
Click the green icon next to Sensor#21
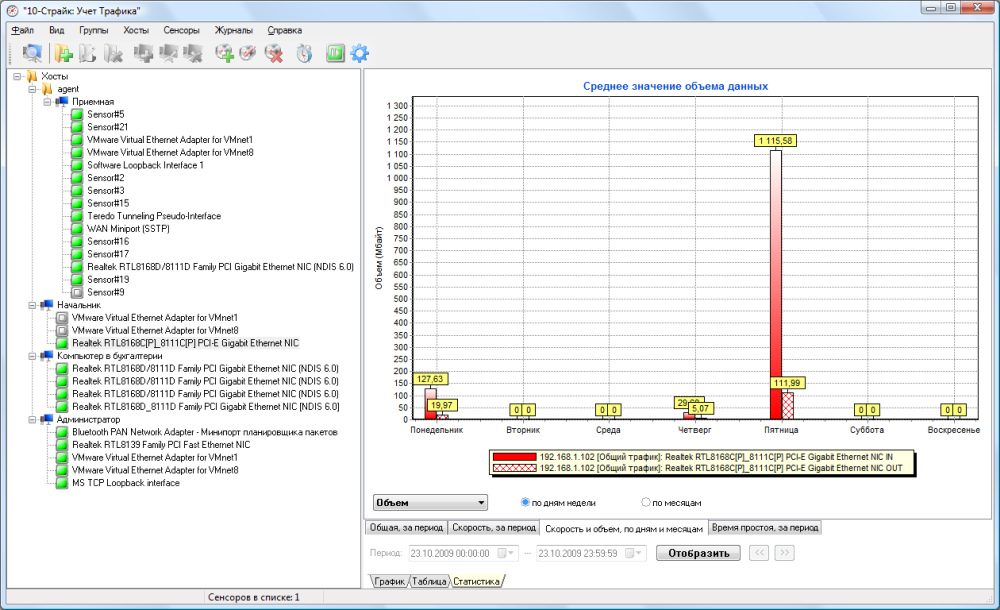77,127
